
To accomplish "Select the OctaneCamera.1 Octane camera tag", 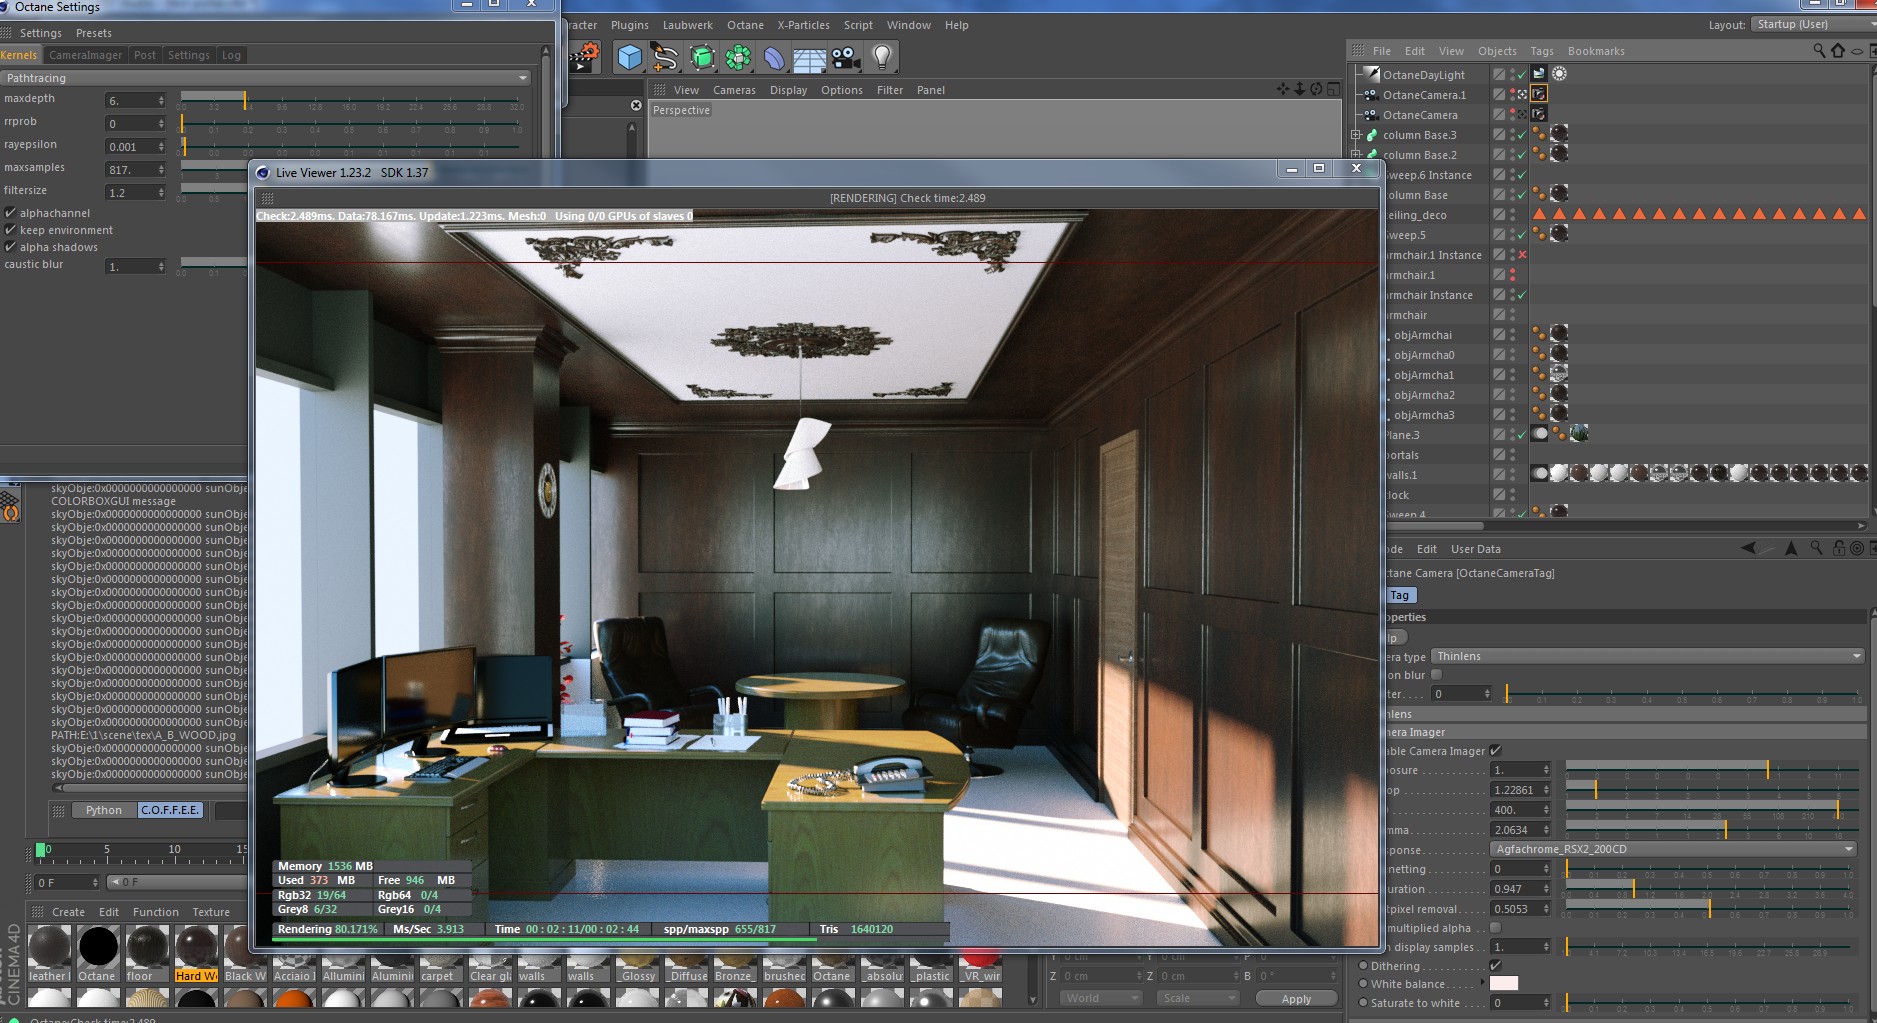I will click(1539, 93).
